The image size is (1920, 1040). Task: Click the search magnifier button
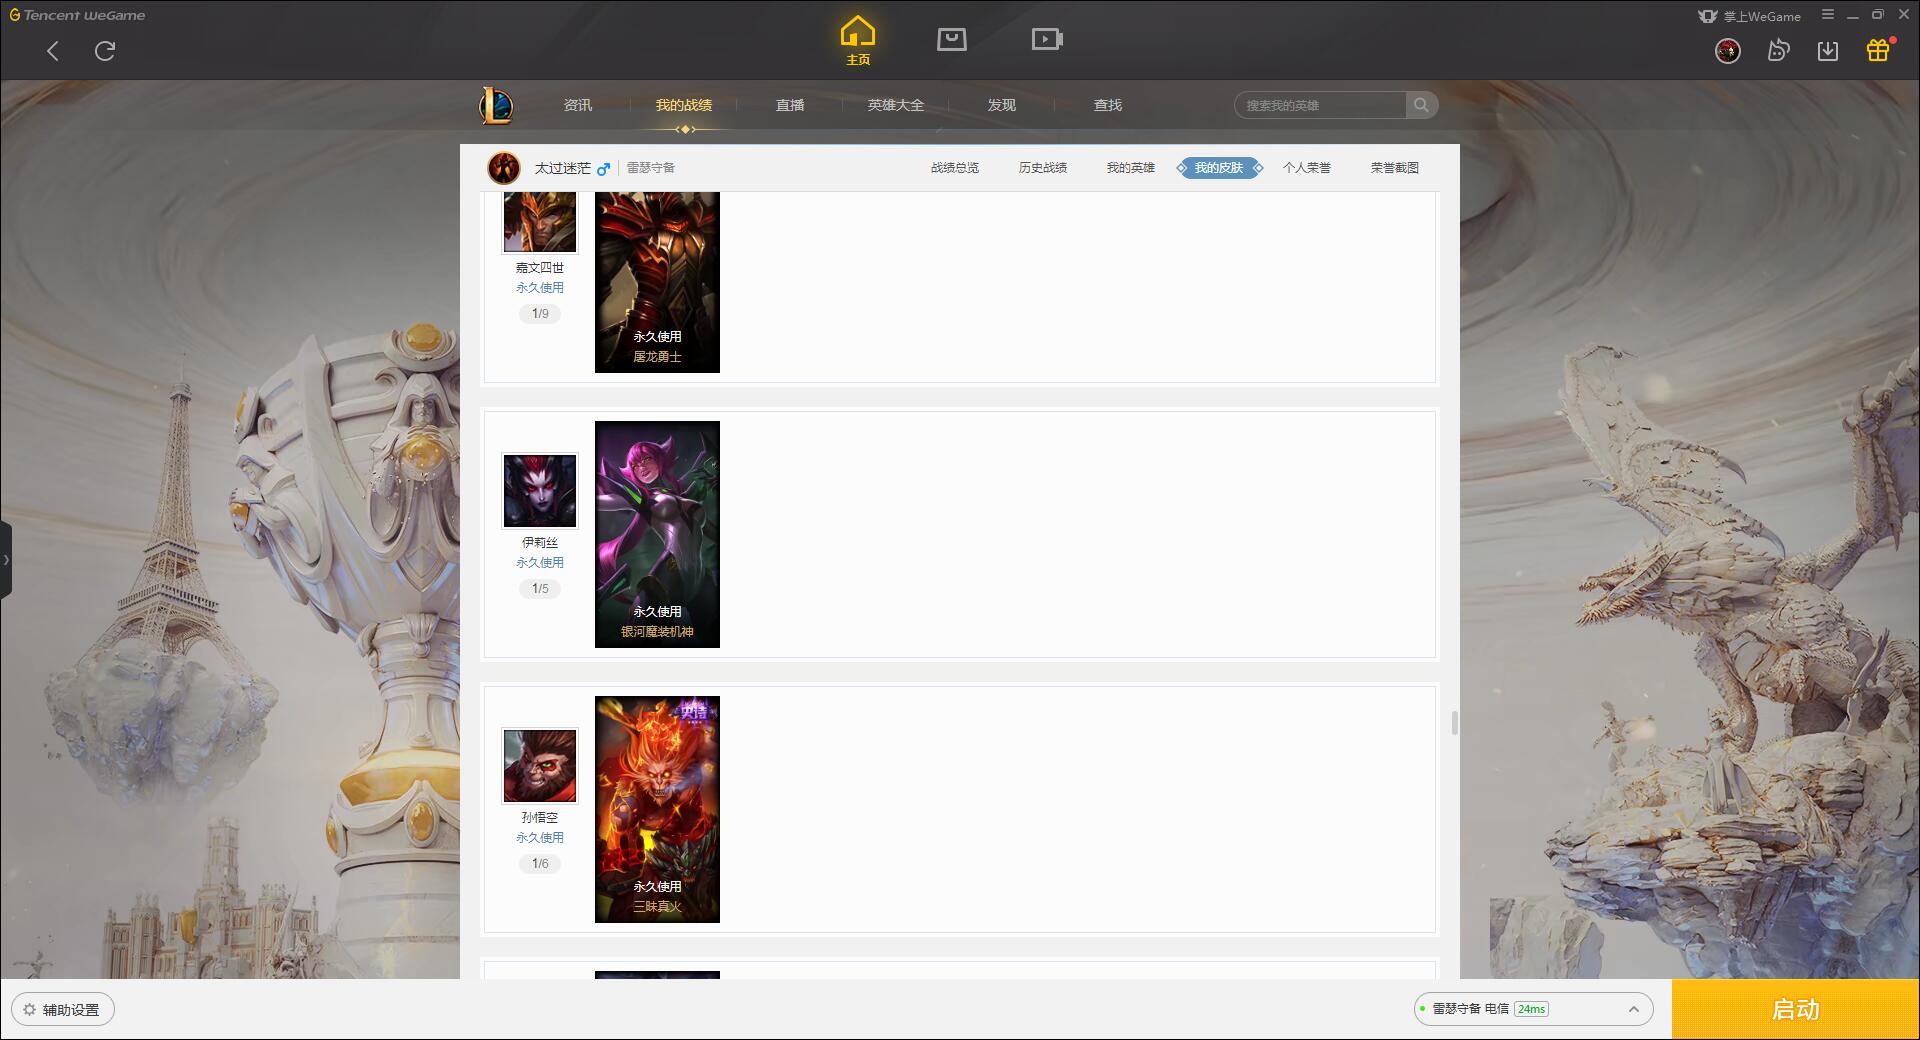pyautogui.click(x=1421, y=105)
